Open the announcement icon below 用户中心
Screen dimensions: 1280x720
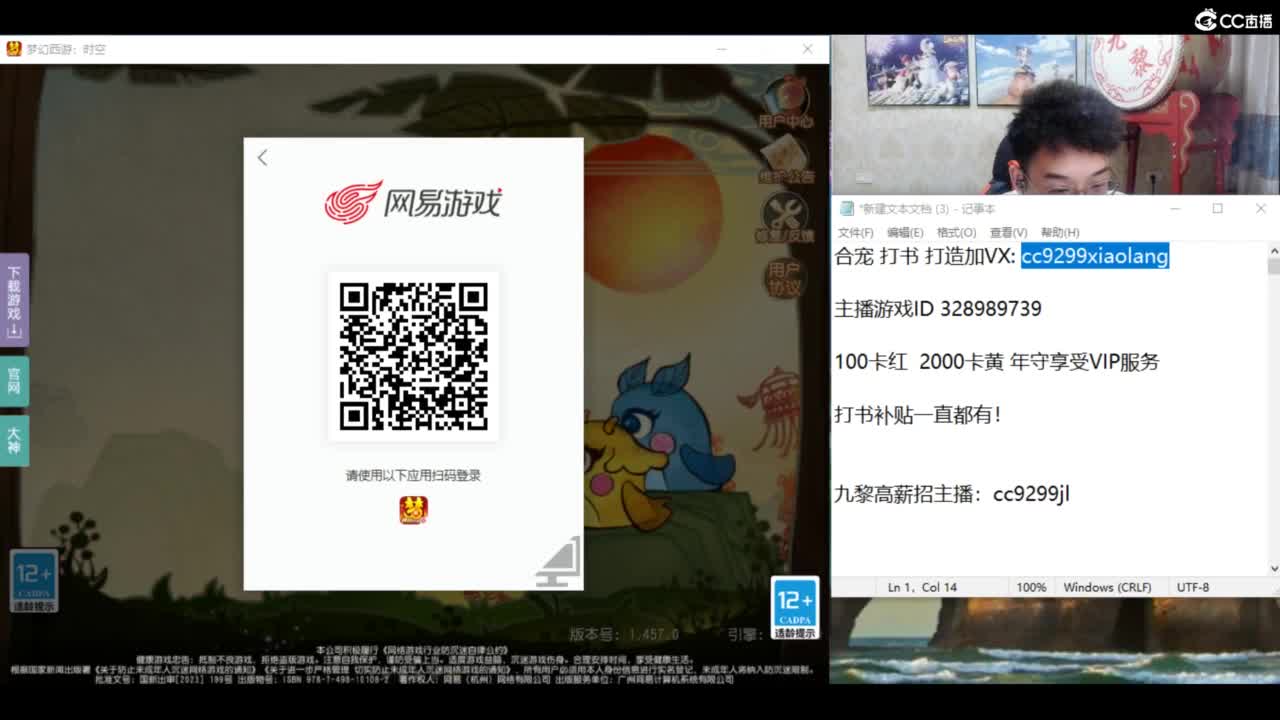pyautogui.click(x=786, y=161)
